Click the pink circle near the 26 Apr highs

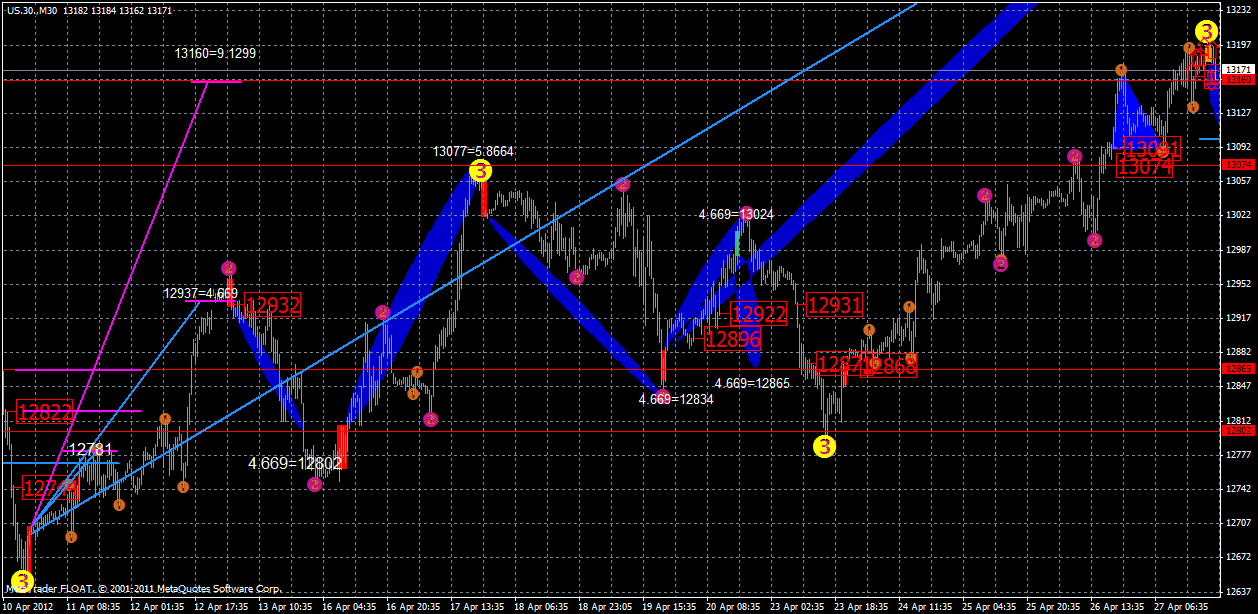coord(1075,154)
